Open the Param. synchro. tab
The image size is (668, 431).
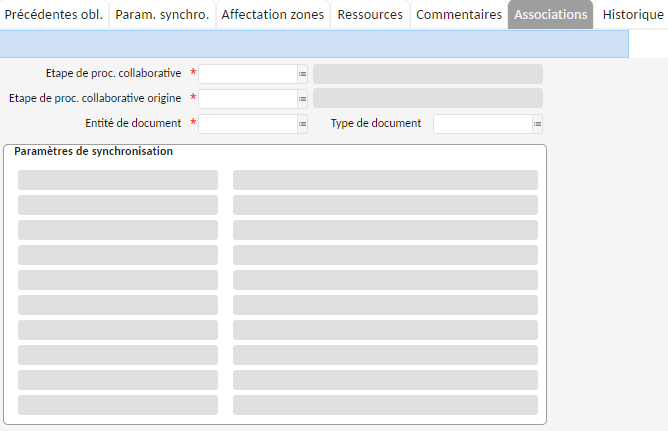point(162,15)
